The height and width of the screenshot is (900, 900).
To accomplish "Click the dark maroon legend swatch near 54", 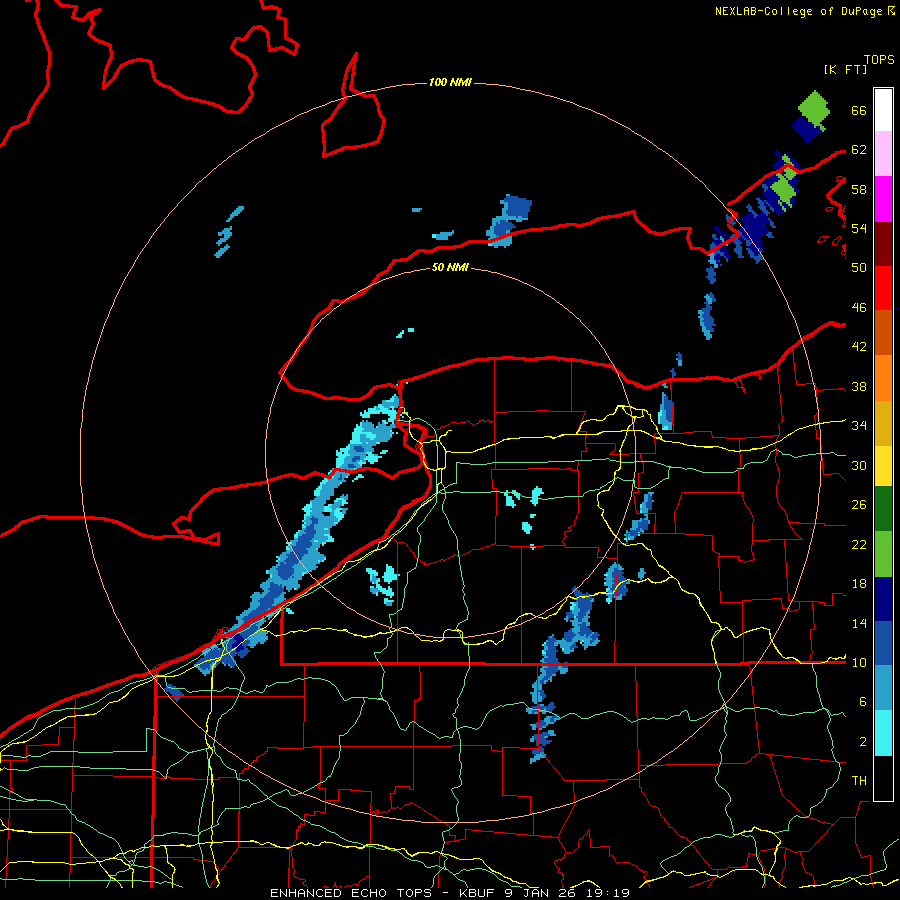I will 883,244.
